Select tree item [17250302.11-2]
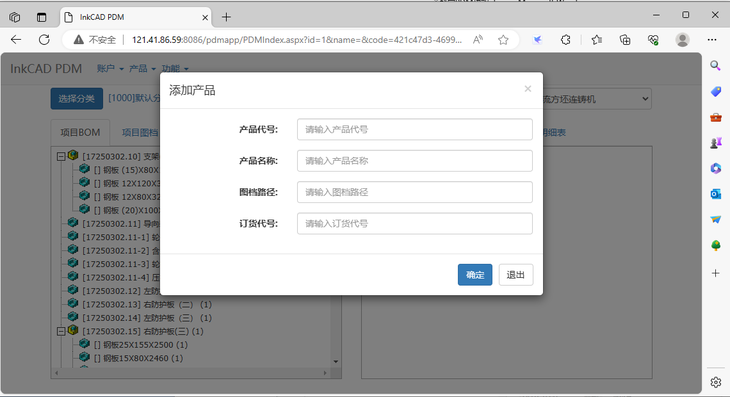 (x=121, y=250)
